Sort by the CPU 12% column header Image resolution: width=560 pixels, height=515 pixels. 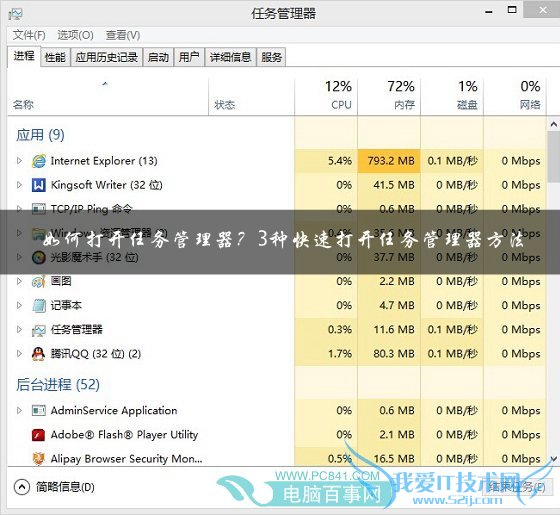pyautogui.click(x=326, y=96)
